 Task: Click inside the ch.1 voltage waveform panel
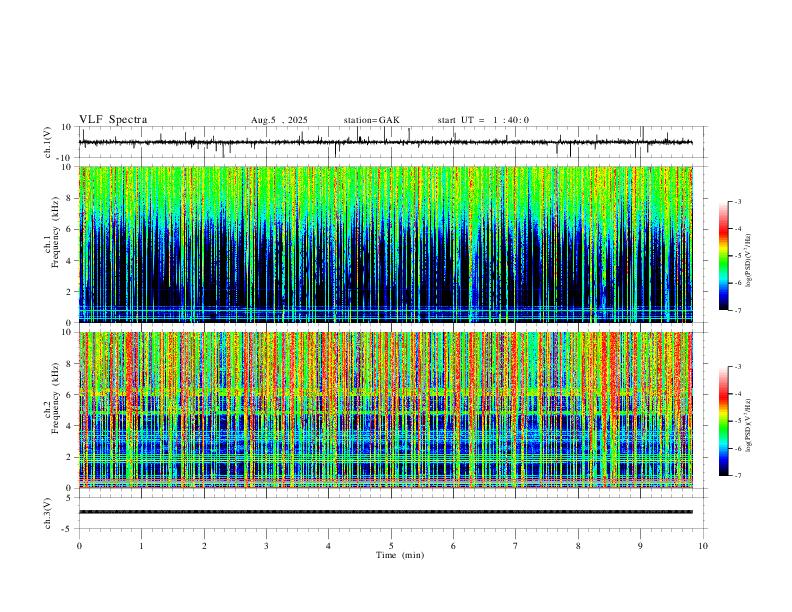(x=392, y=142)
